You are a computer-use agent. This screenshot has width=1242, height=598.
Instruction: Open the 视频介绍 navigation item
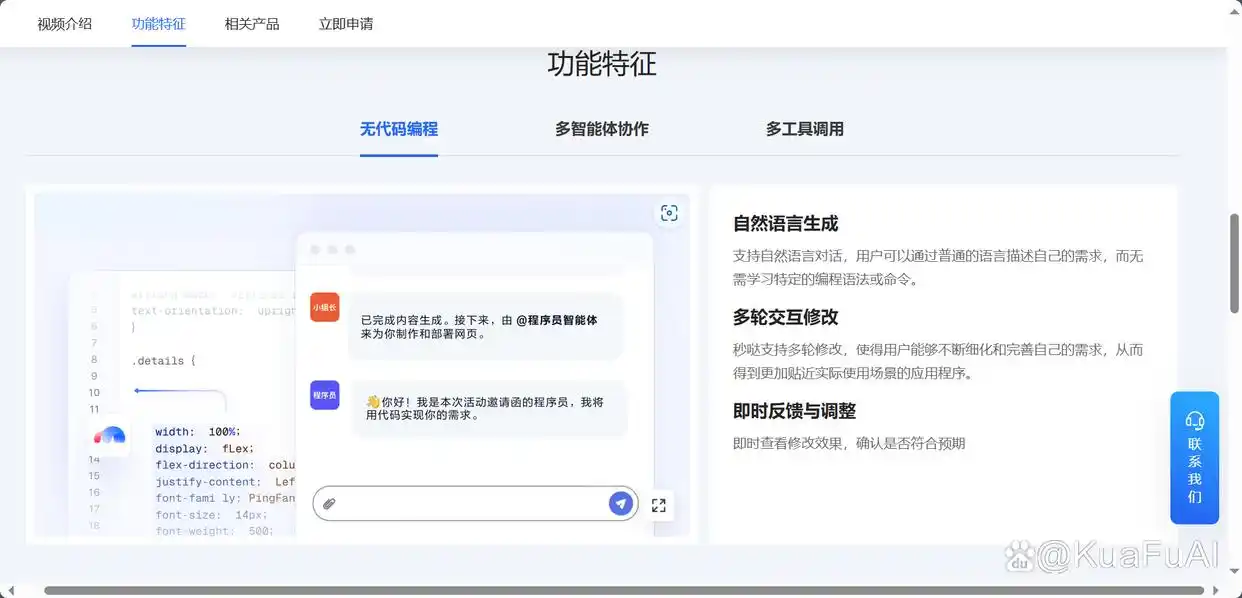tap(64, 23)
